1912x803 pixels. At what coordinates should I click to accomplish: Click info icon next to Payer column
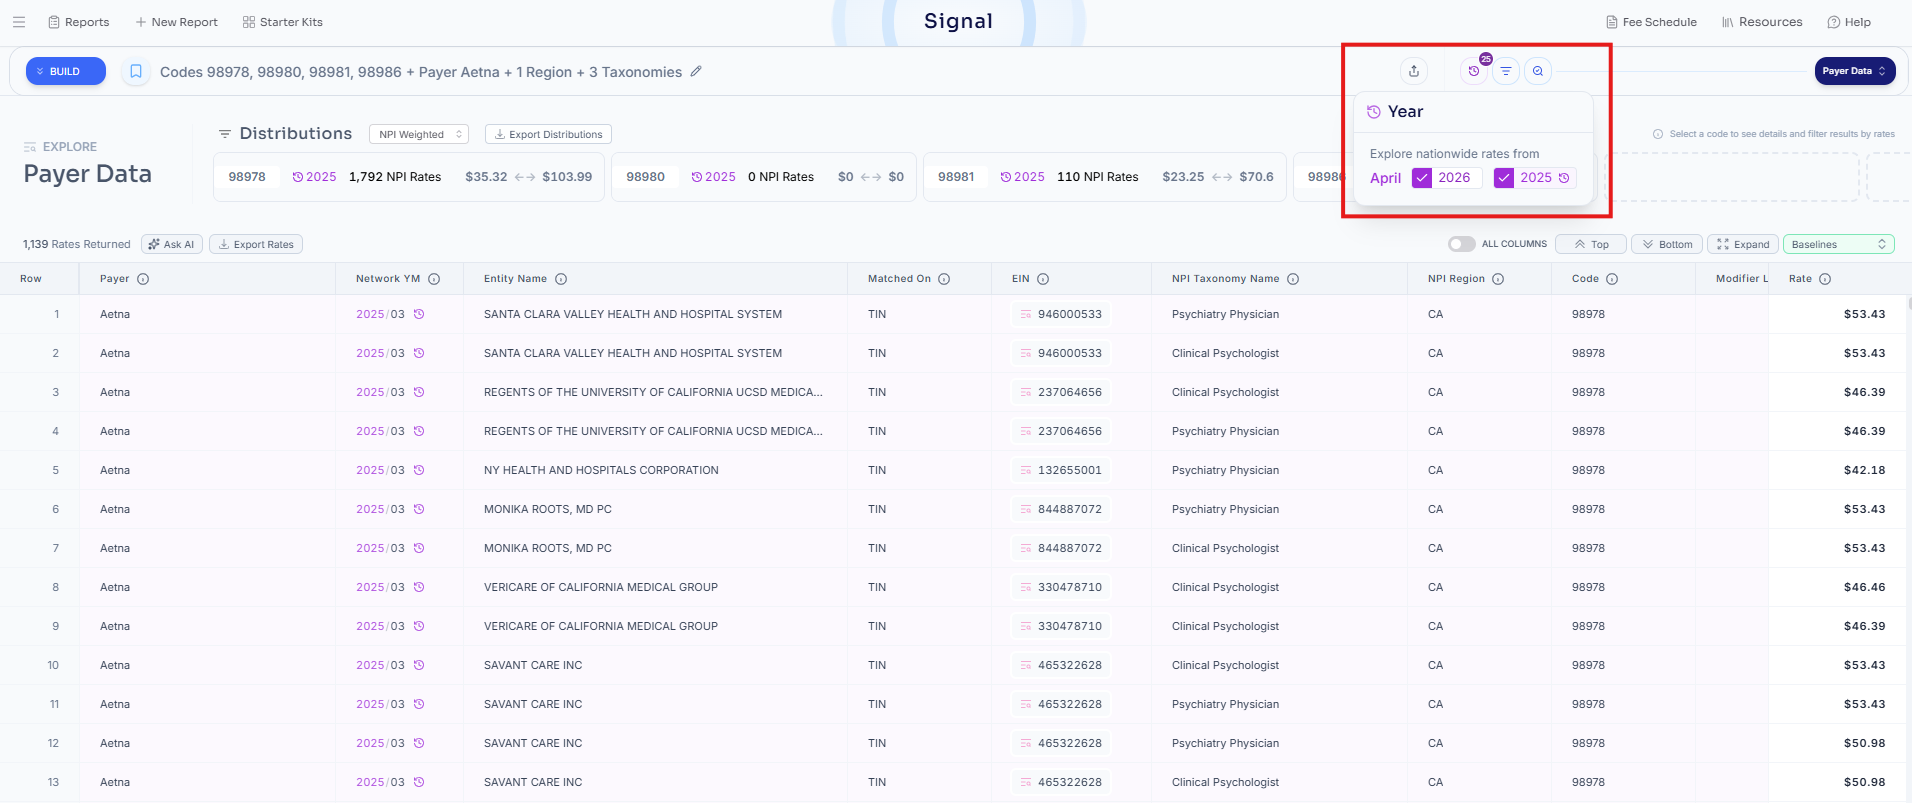click(143, 279)
